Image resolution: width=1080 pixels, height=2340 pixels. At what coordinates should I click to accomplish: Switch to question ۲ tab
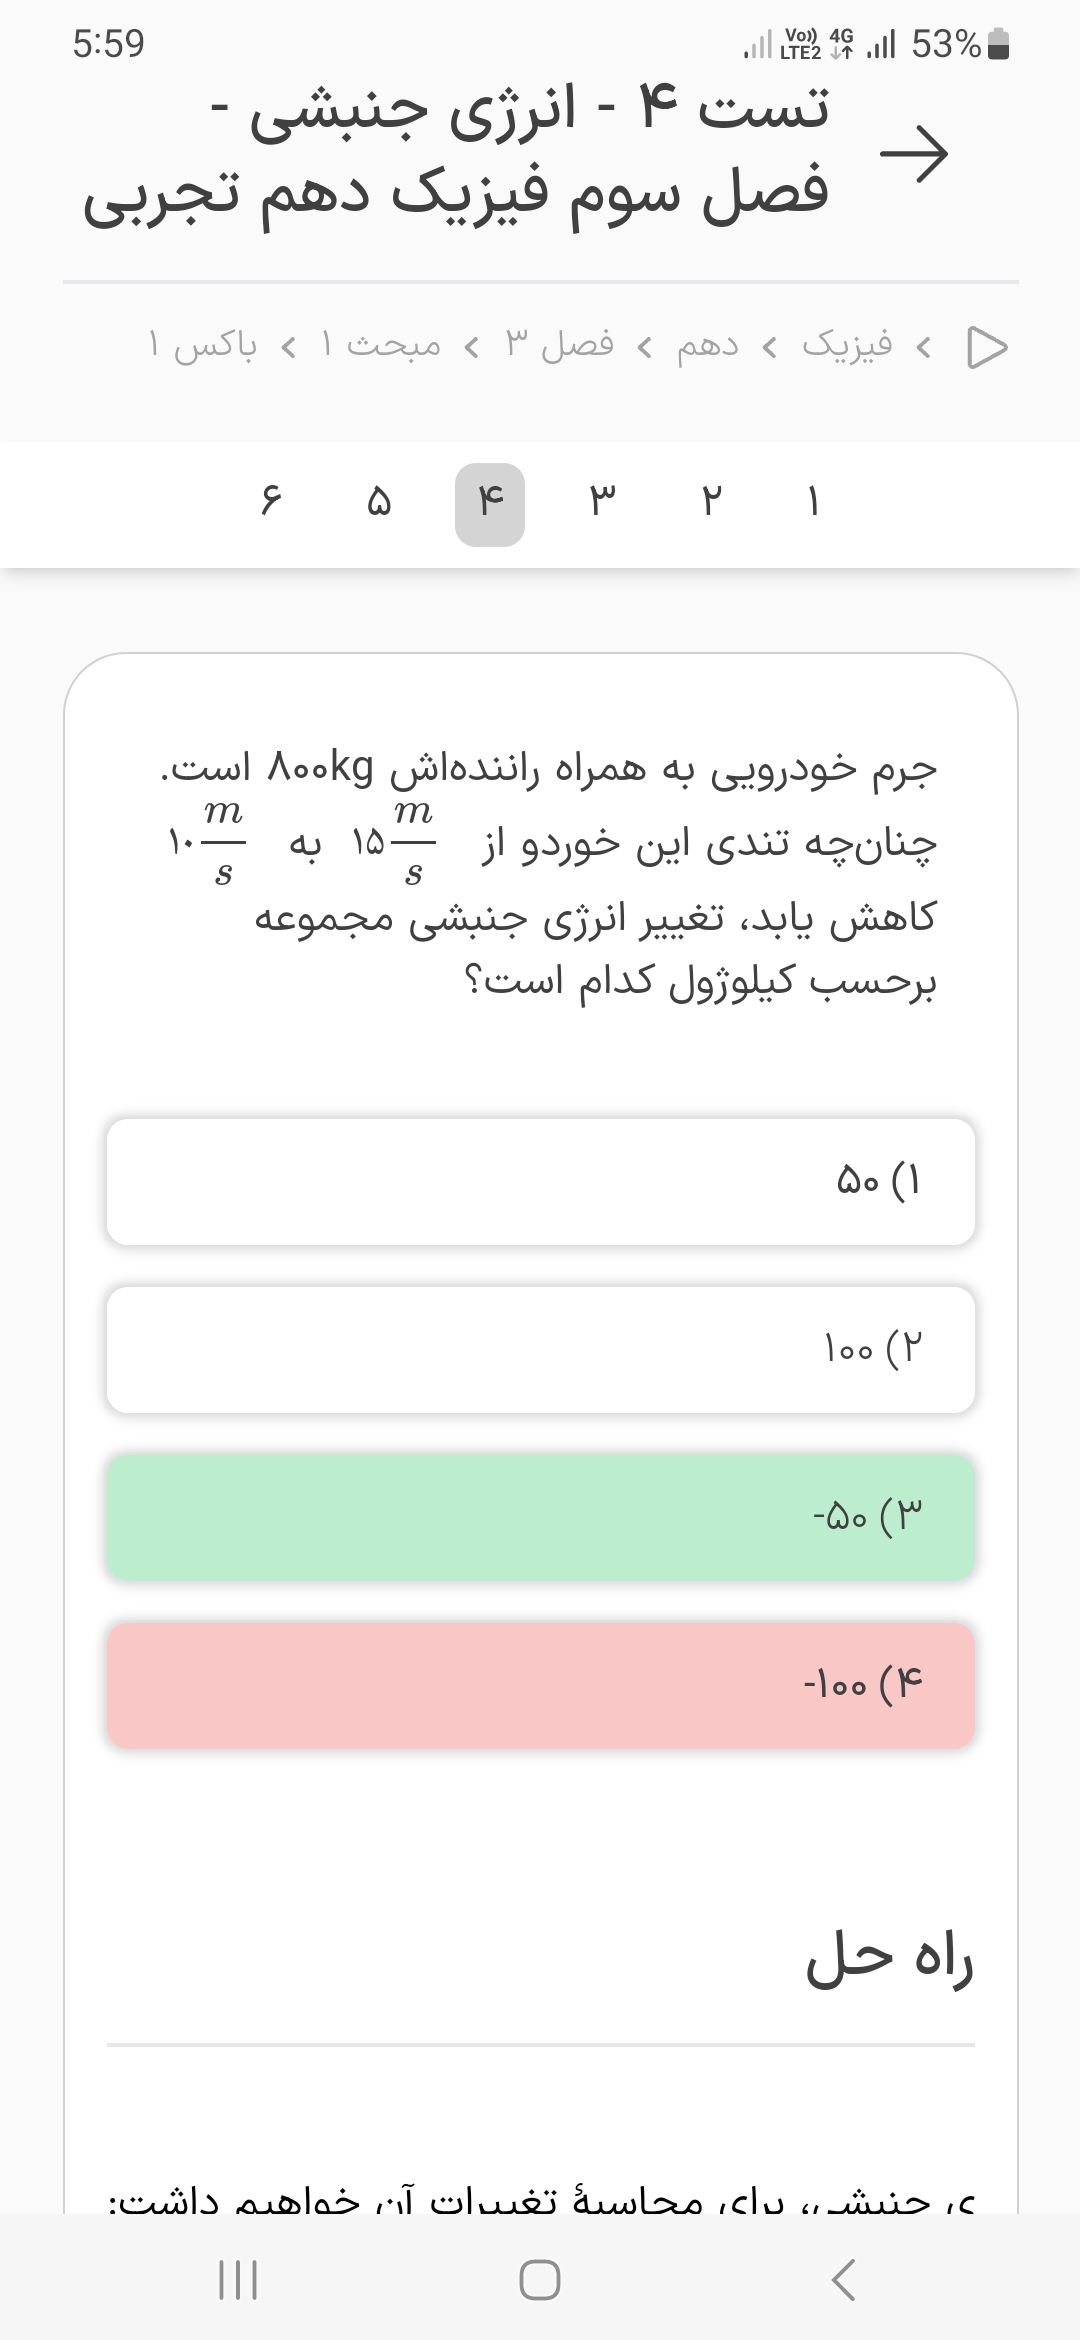(x=711, y=502)
